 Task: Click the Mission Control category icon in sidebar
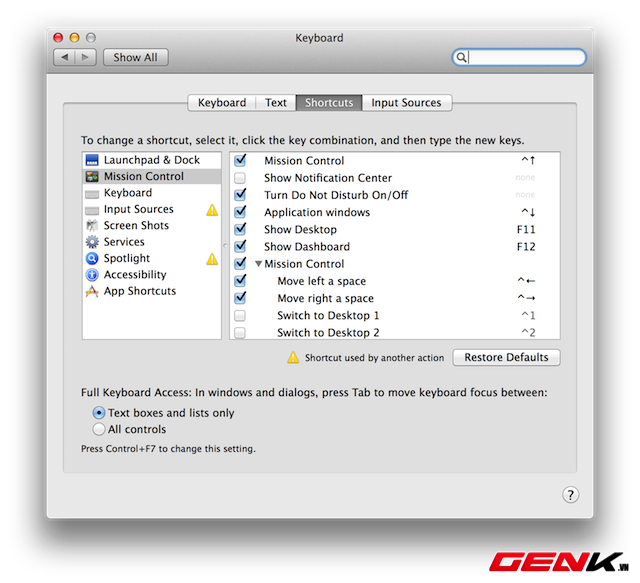point(92,176)
